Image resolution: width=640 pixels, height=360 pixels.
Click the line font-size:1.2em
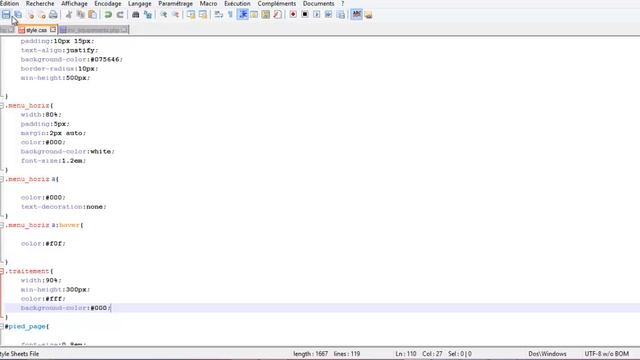coord(53,161)
